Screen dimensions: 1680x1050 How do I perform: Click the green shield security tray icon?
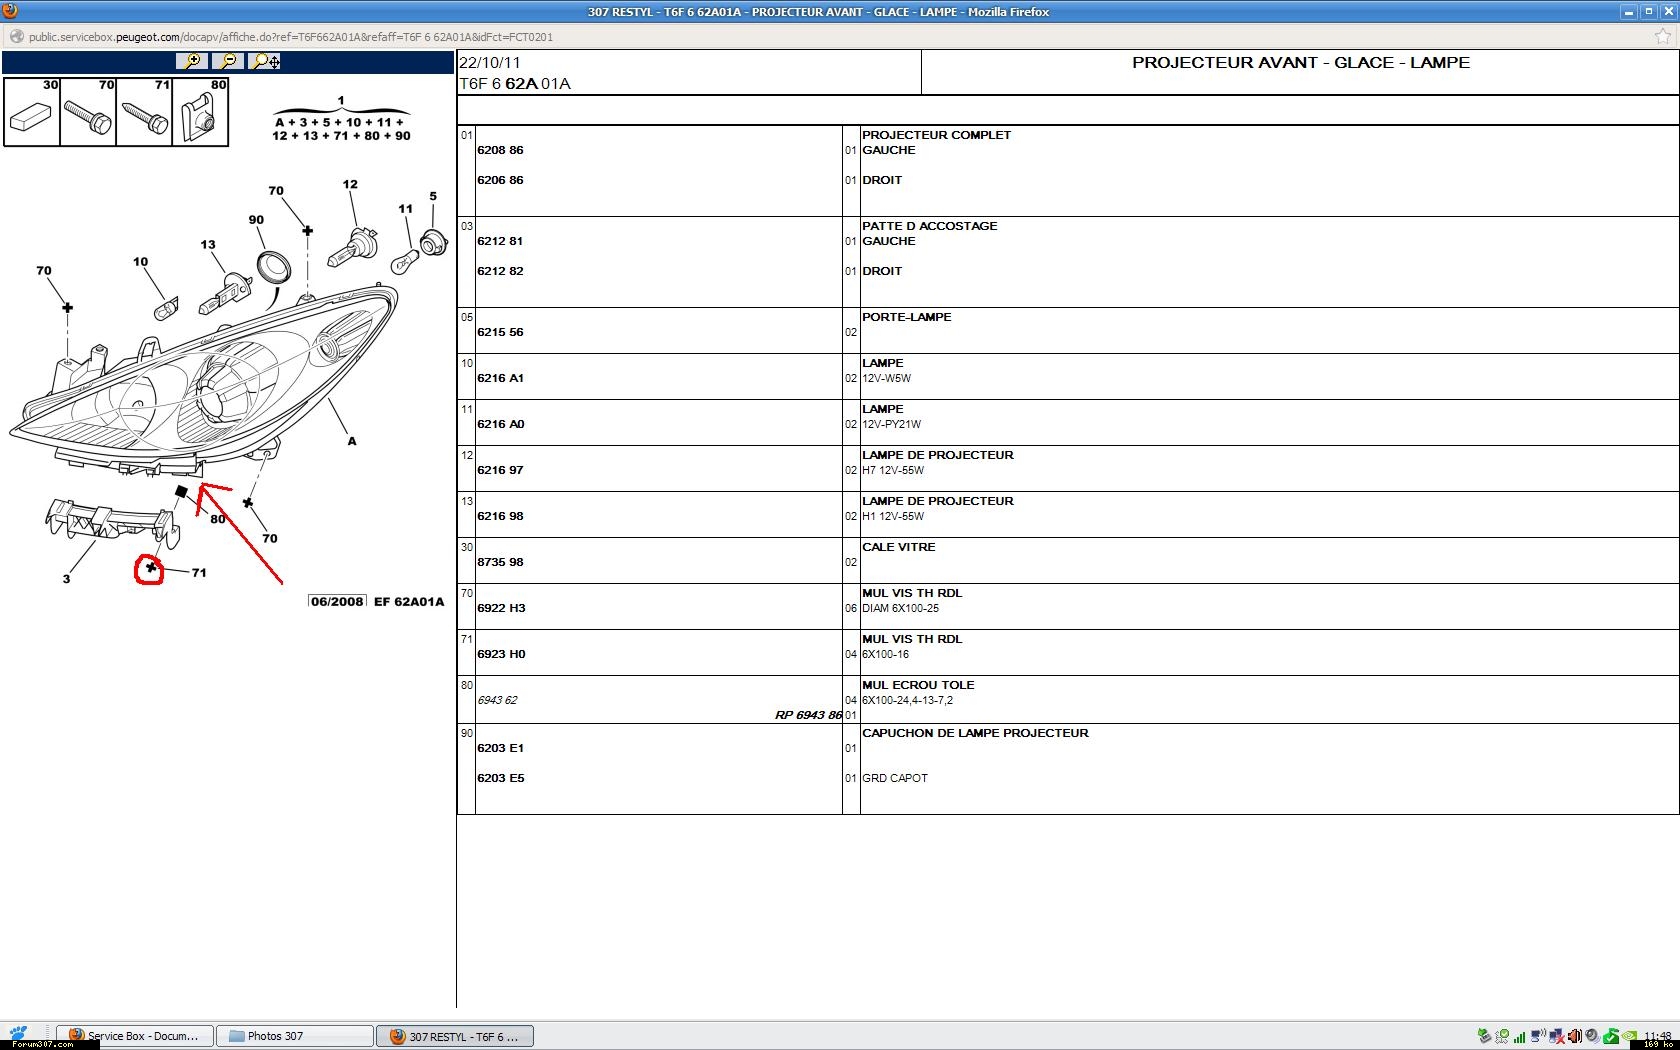1611,1036
